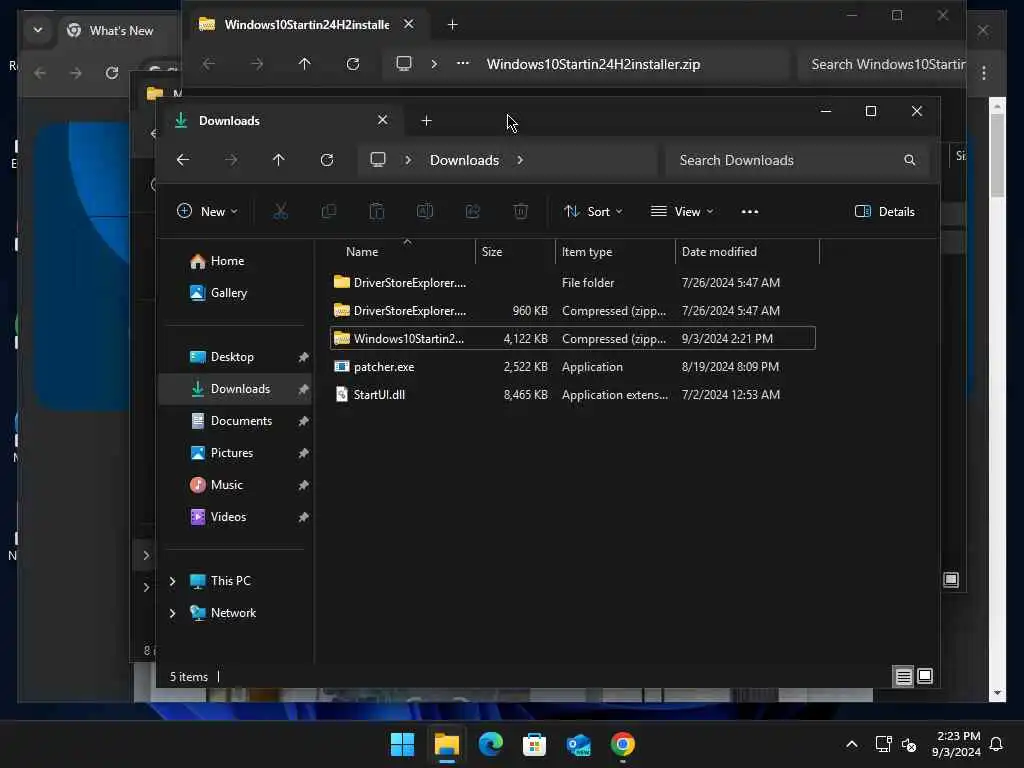Screen dimensions: 1024x768
Task: Select the 960 KB DriverStoreExplorer zip file
Action: pyautogui.click(x=573, y=311)
